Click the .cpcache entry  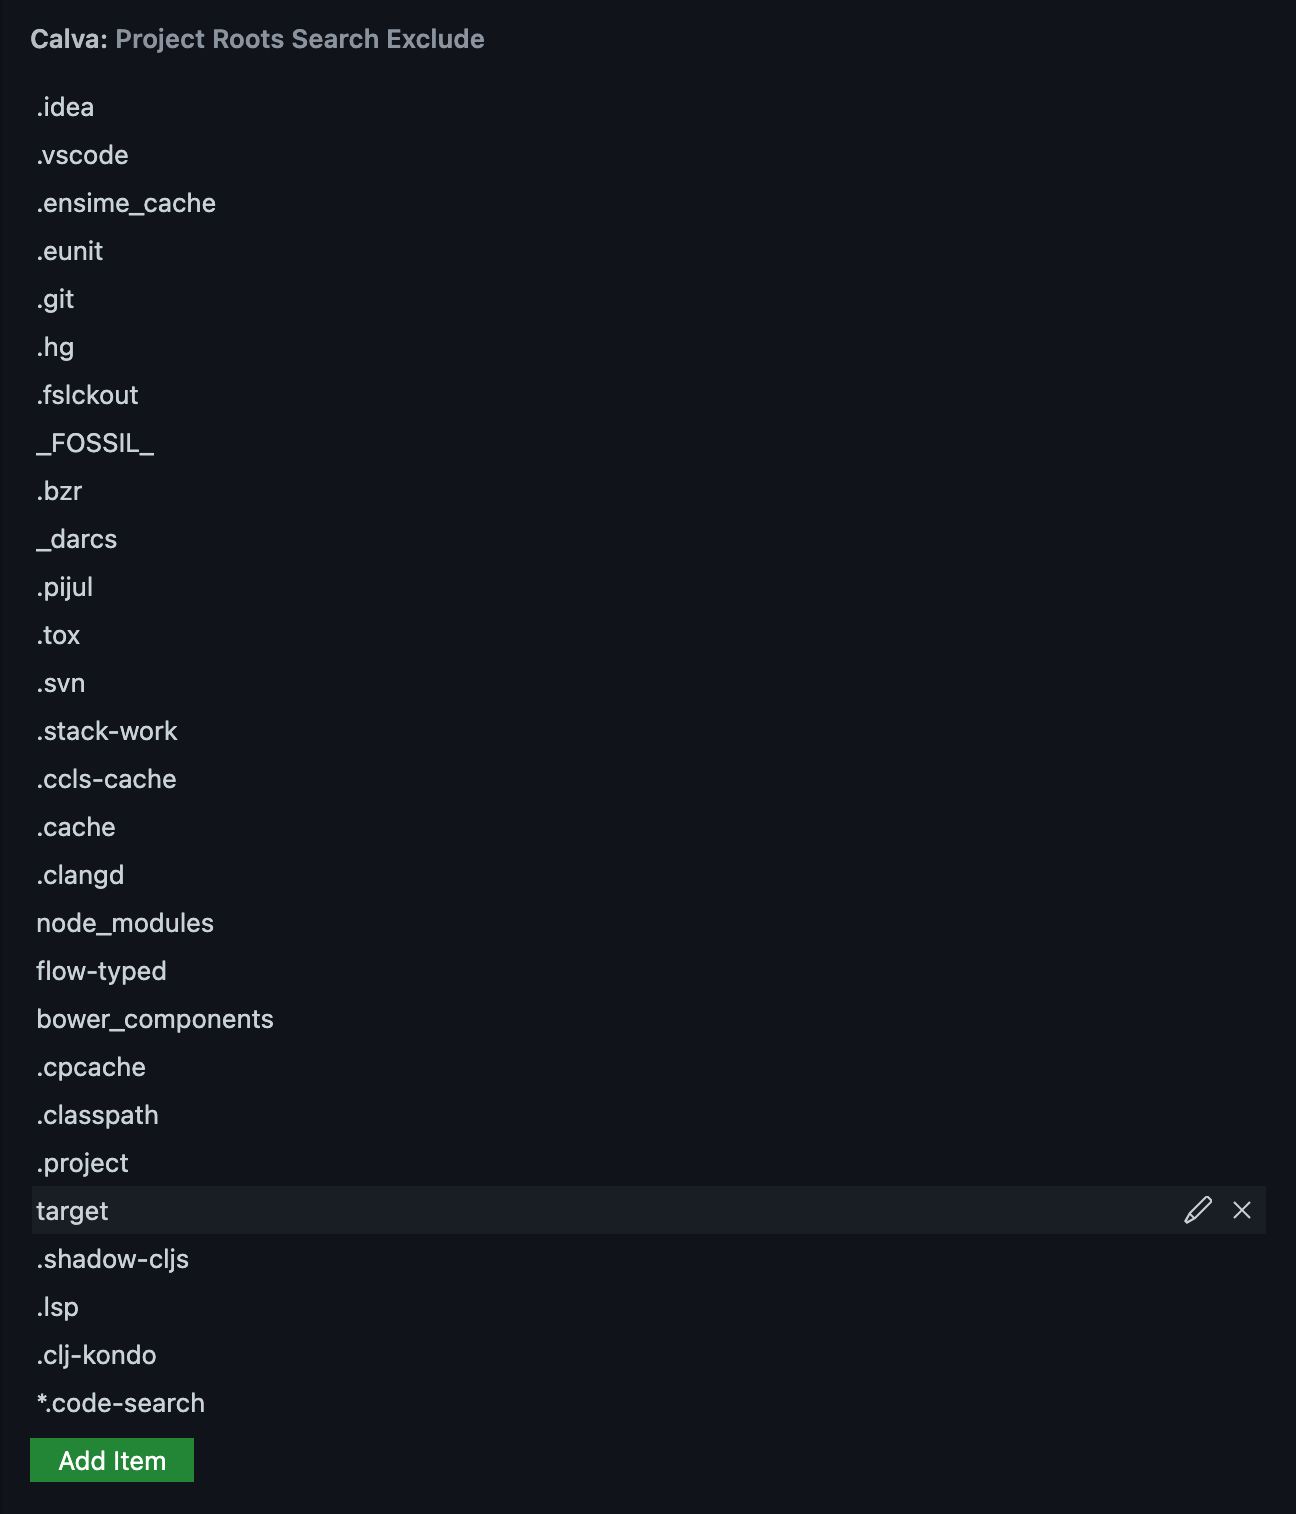click(x=90, y=1067)
